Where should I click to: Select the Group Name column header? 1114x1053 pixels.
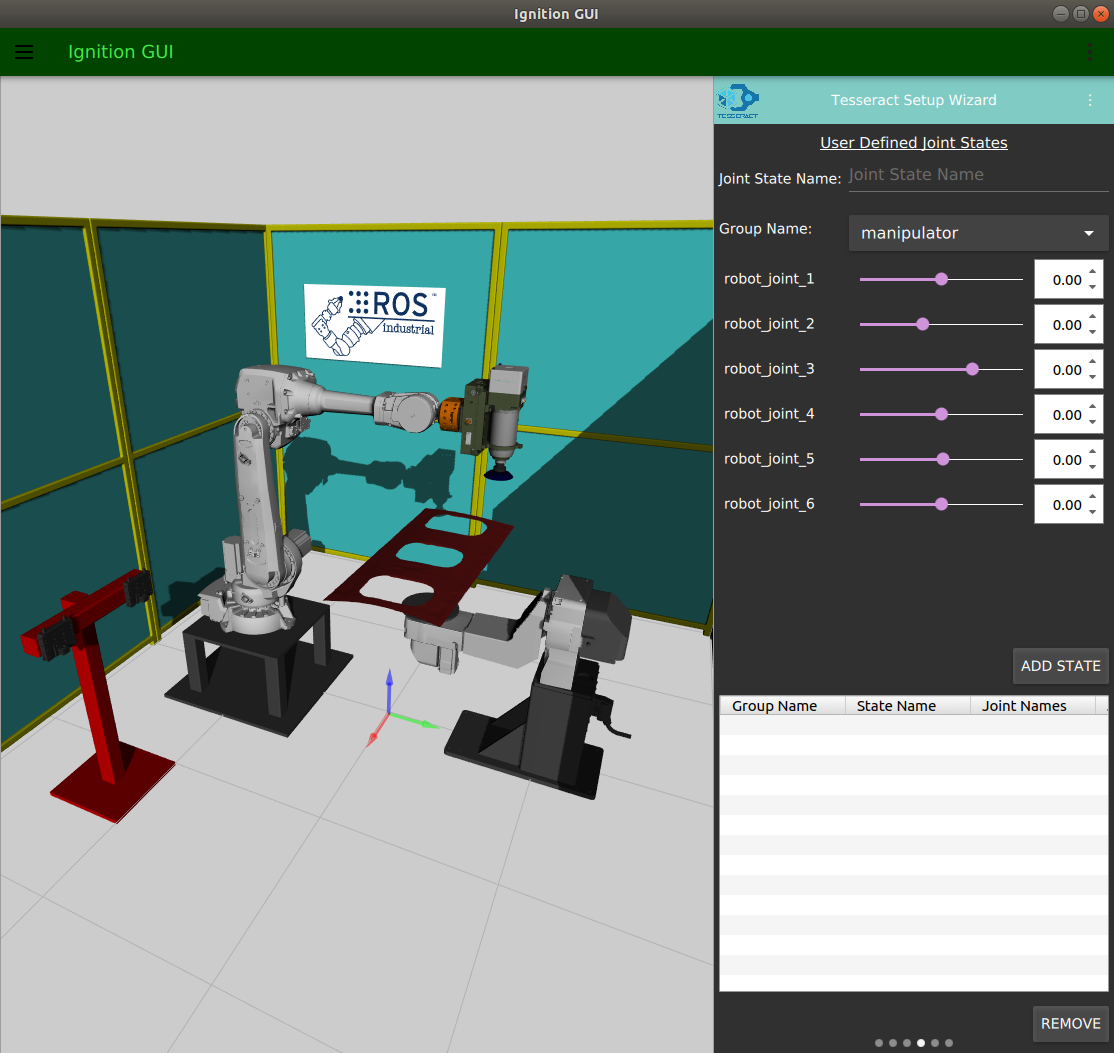(x=774, y=706)
